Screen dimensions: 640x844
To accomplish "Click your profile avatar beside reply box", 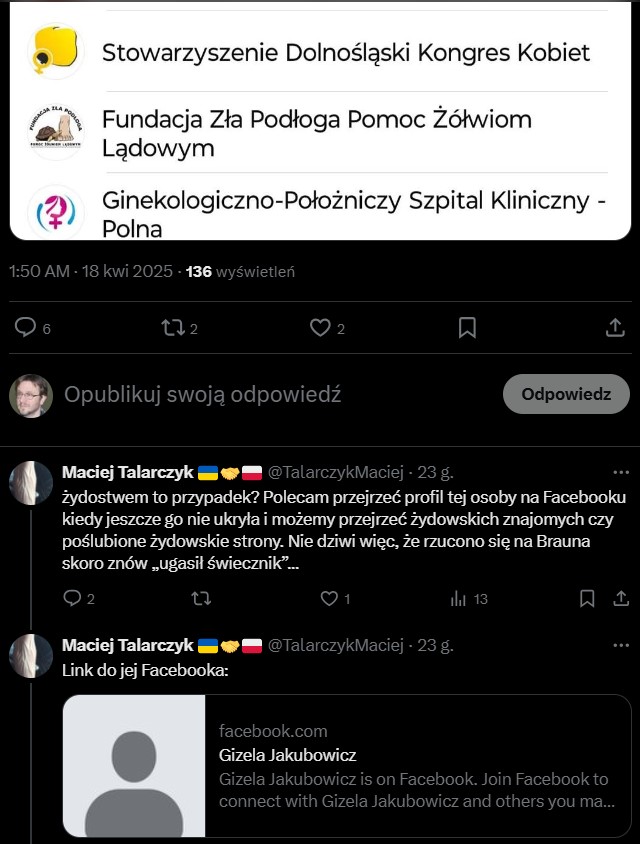I will click(31, 396).
